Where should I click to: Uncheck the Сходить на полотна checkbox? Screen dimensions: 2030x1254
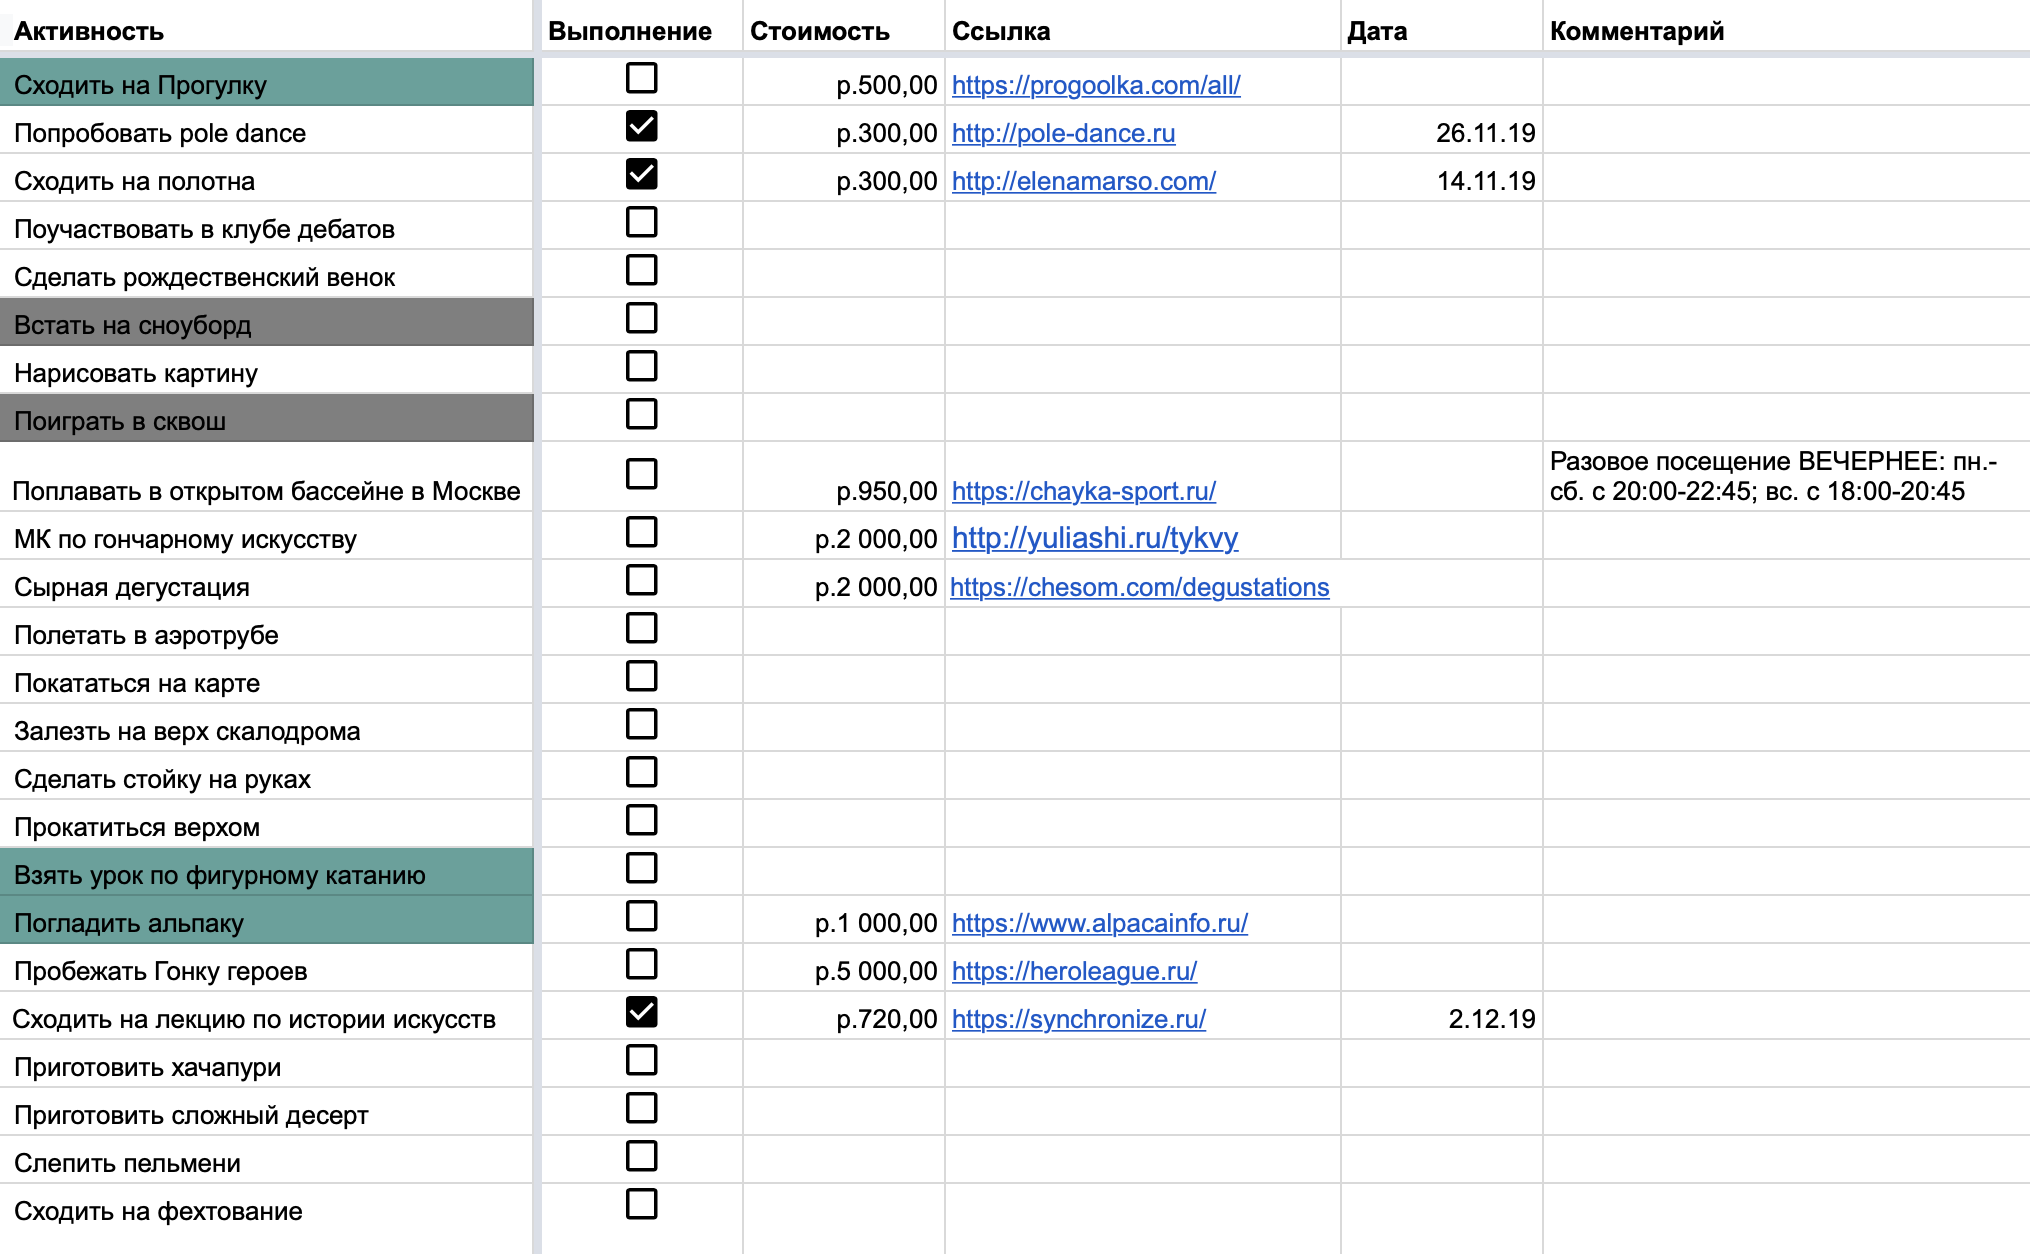pyautogui.click(x=641, y=174)
